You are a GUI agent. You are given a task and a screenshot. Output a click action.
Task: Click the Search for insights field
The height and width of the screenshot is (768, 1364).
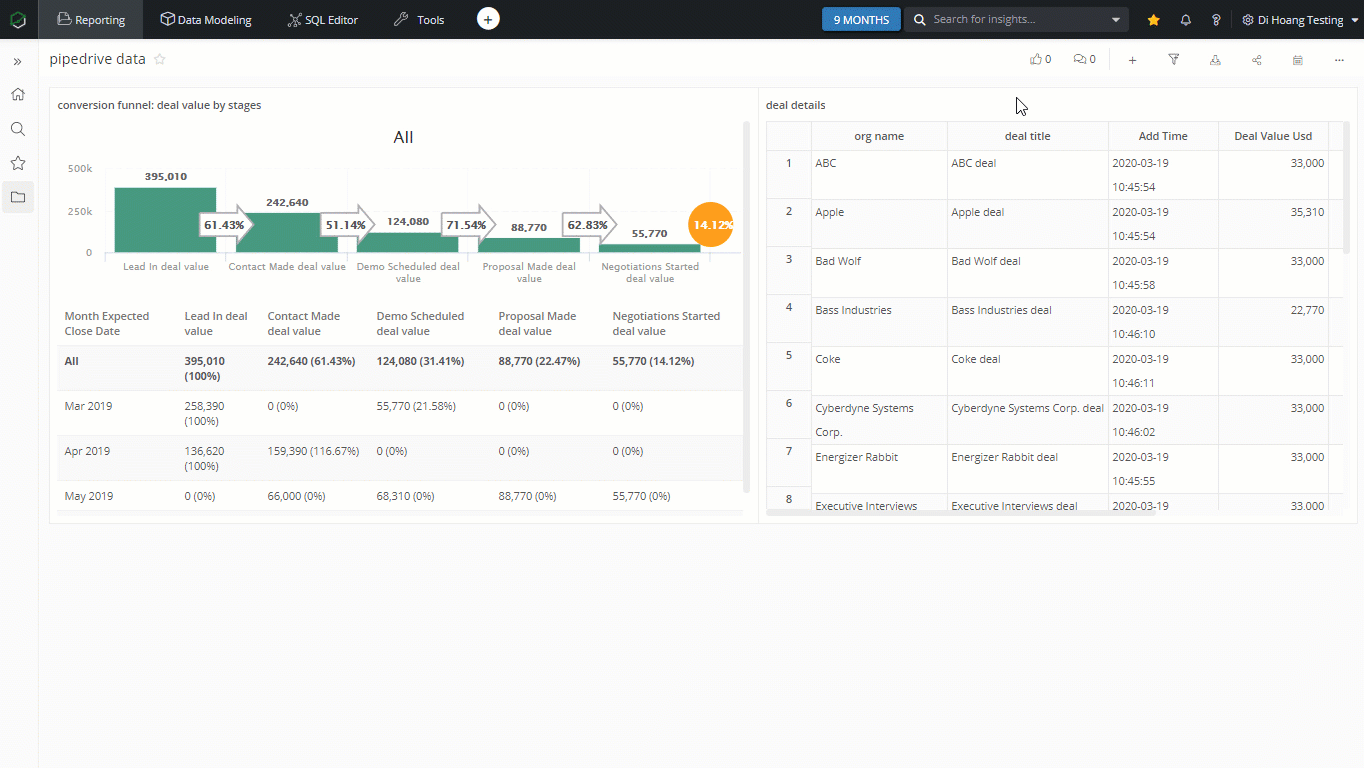[x=1010, y=20]
